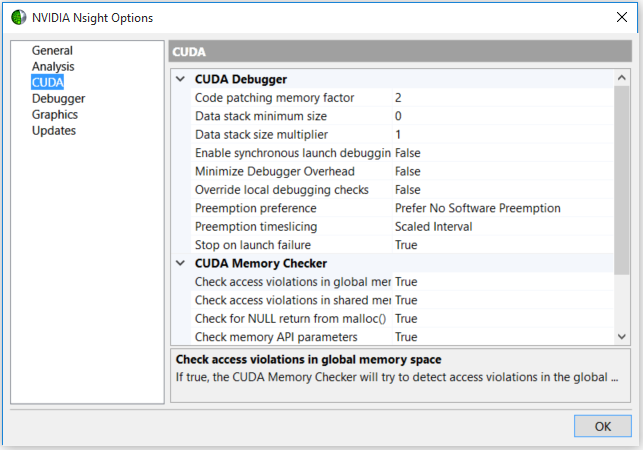This screenshot has height=450, width=643.
Task: Click scrollbar up arrow in property grid
Action: click(622, 78)
